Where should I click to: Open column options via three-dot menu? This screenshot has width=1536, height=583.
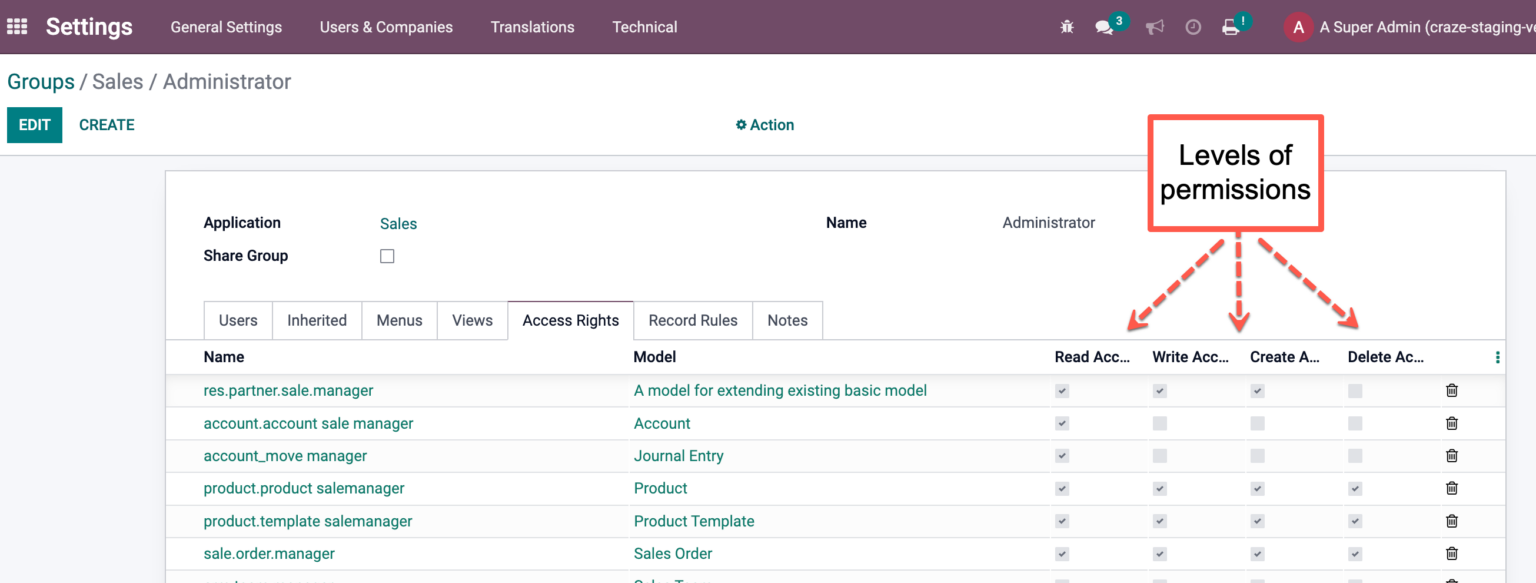1497,356
